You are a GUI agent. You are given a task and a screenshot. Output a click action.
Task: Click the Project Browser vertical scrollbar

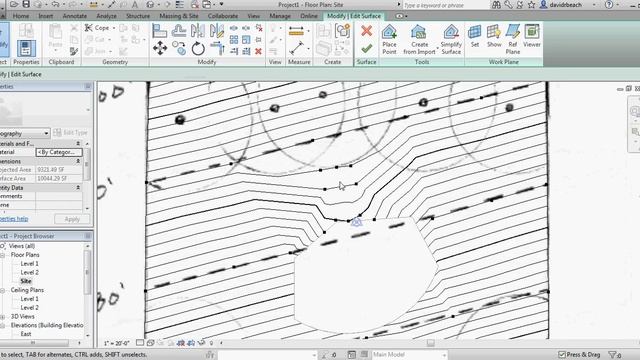pos(87,272)
